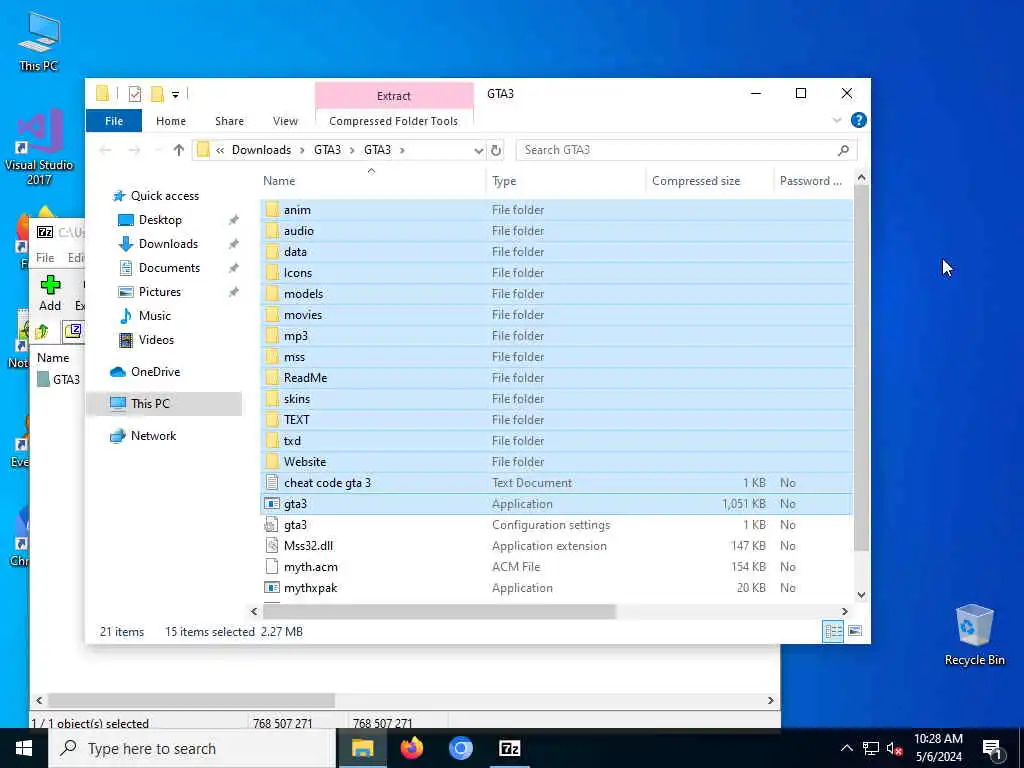Select the audio folder icon
The height and width of the screenshot is (768, 1024).
tap(272, 231)
